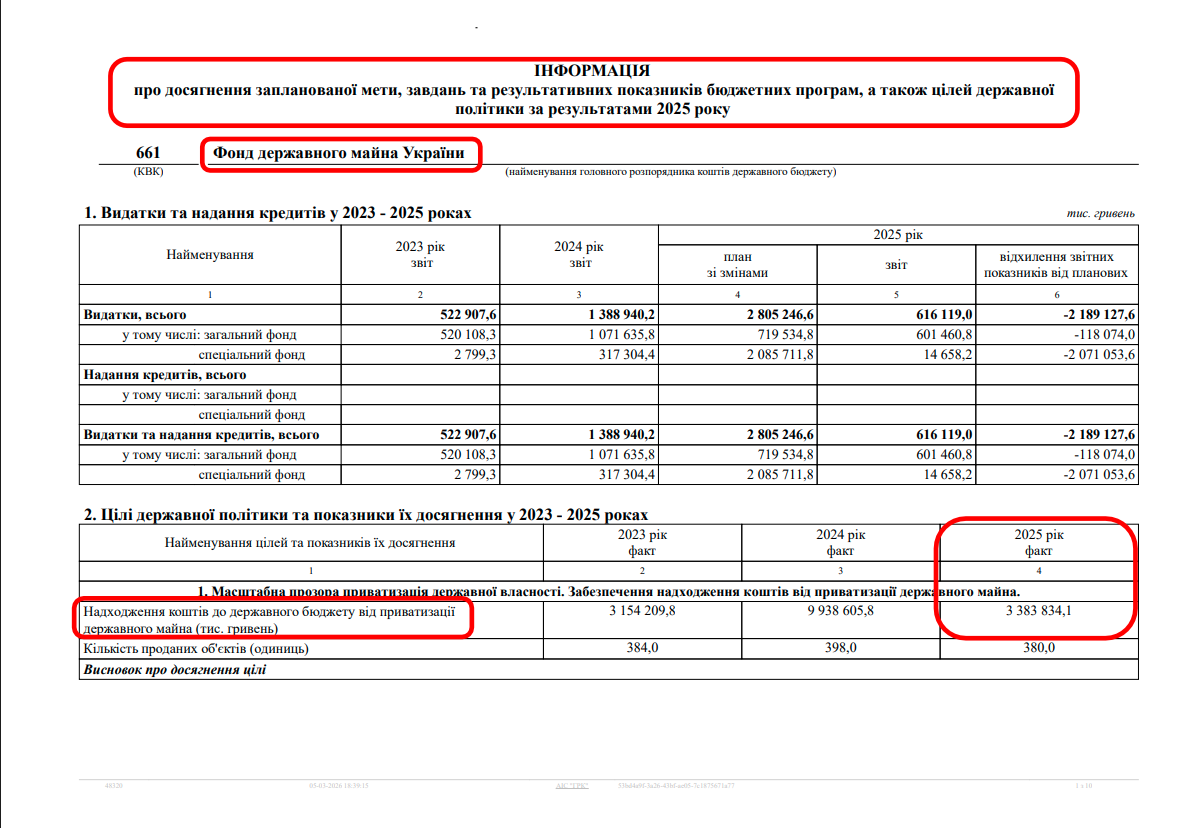1177x828 pixels.
Task: Click the value 384,0
Action: (642, 648)
